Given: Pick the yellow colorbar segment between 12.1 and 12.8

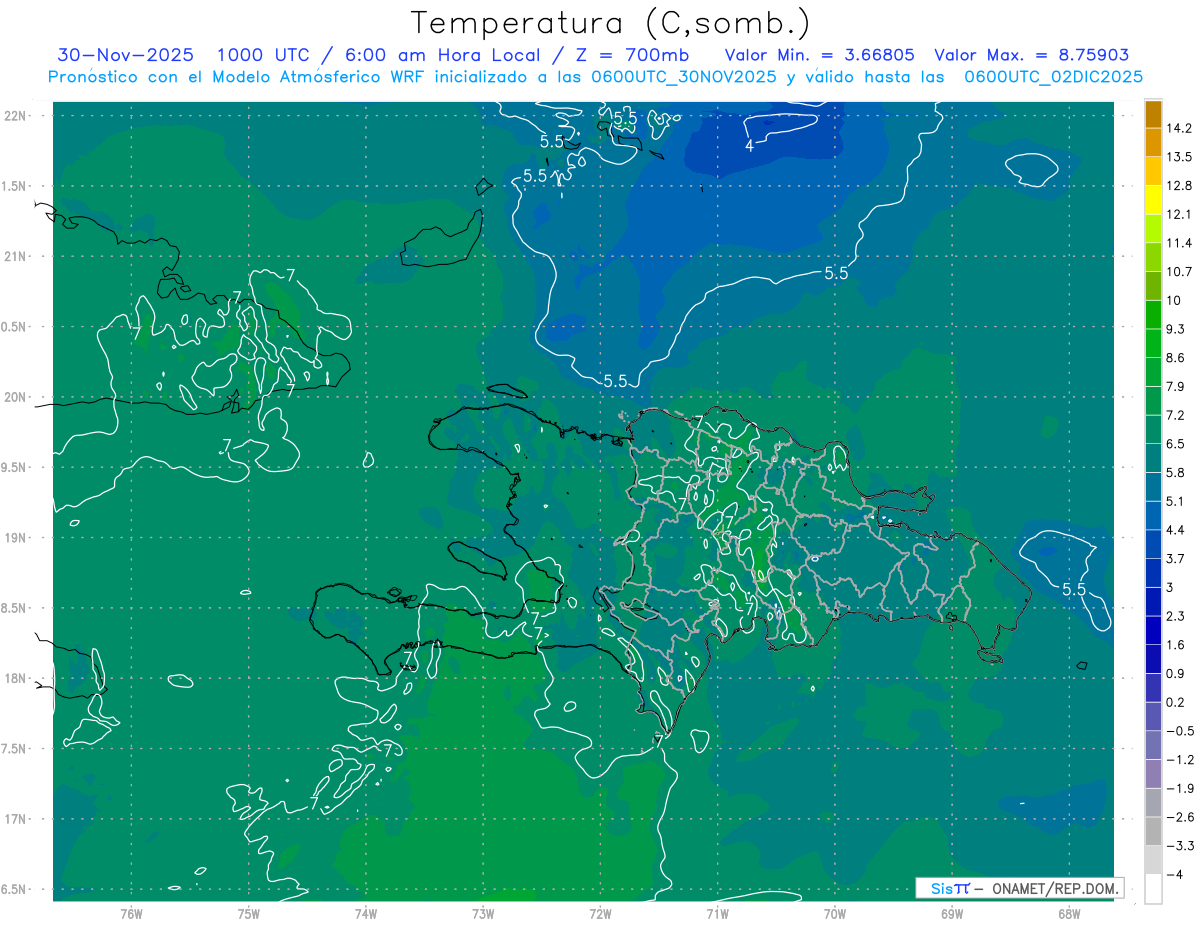Looking at the screenshot, I should pyautogui.click(x=1153, y=200).
